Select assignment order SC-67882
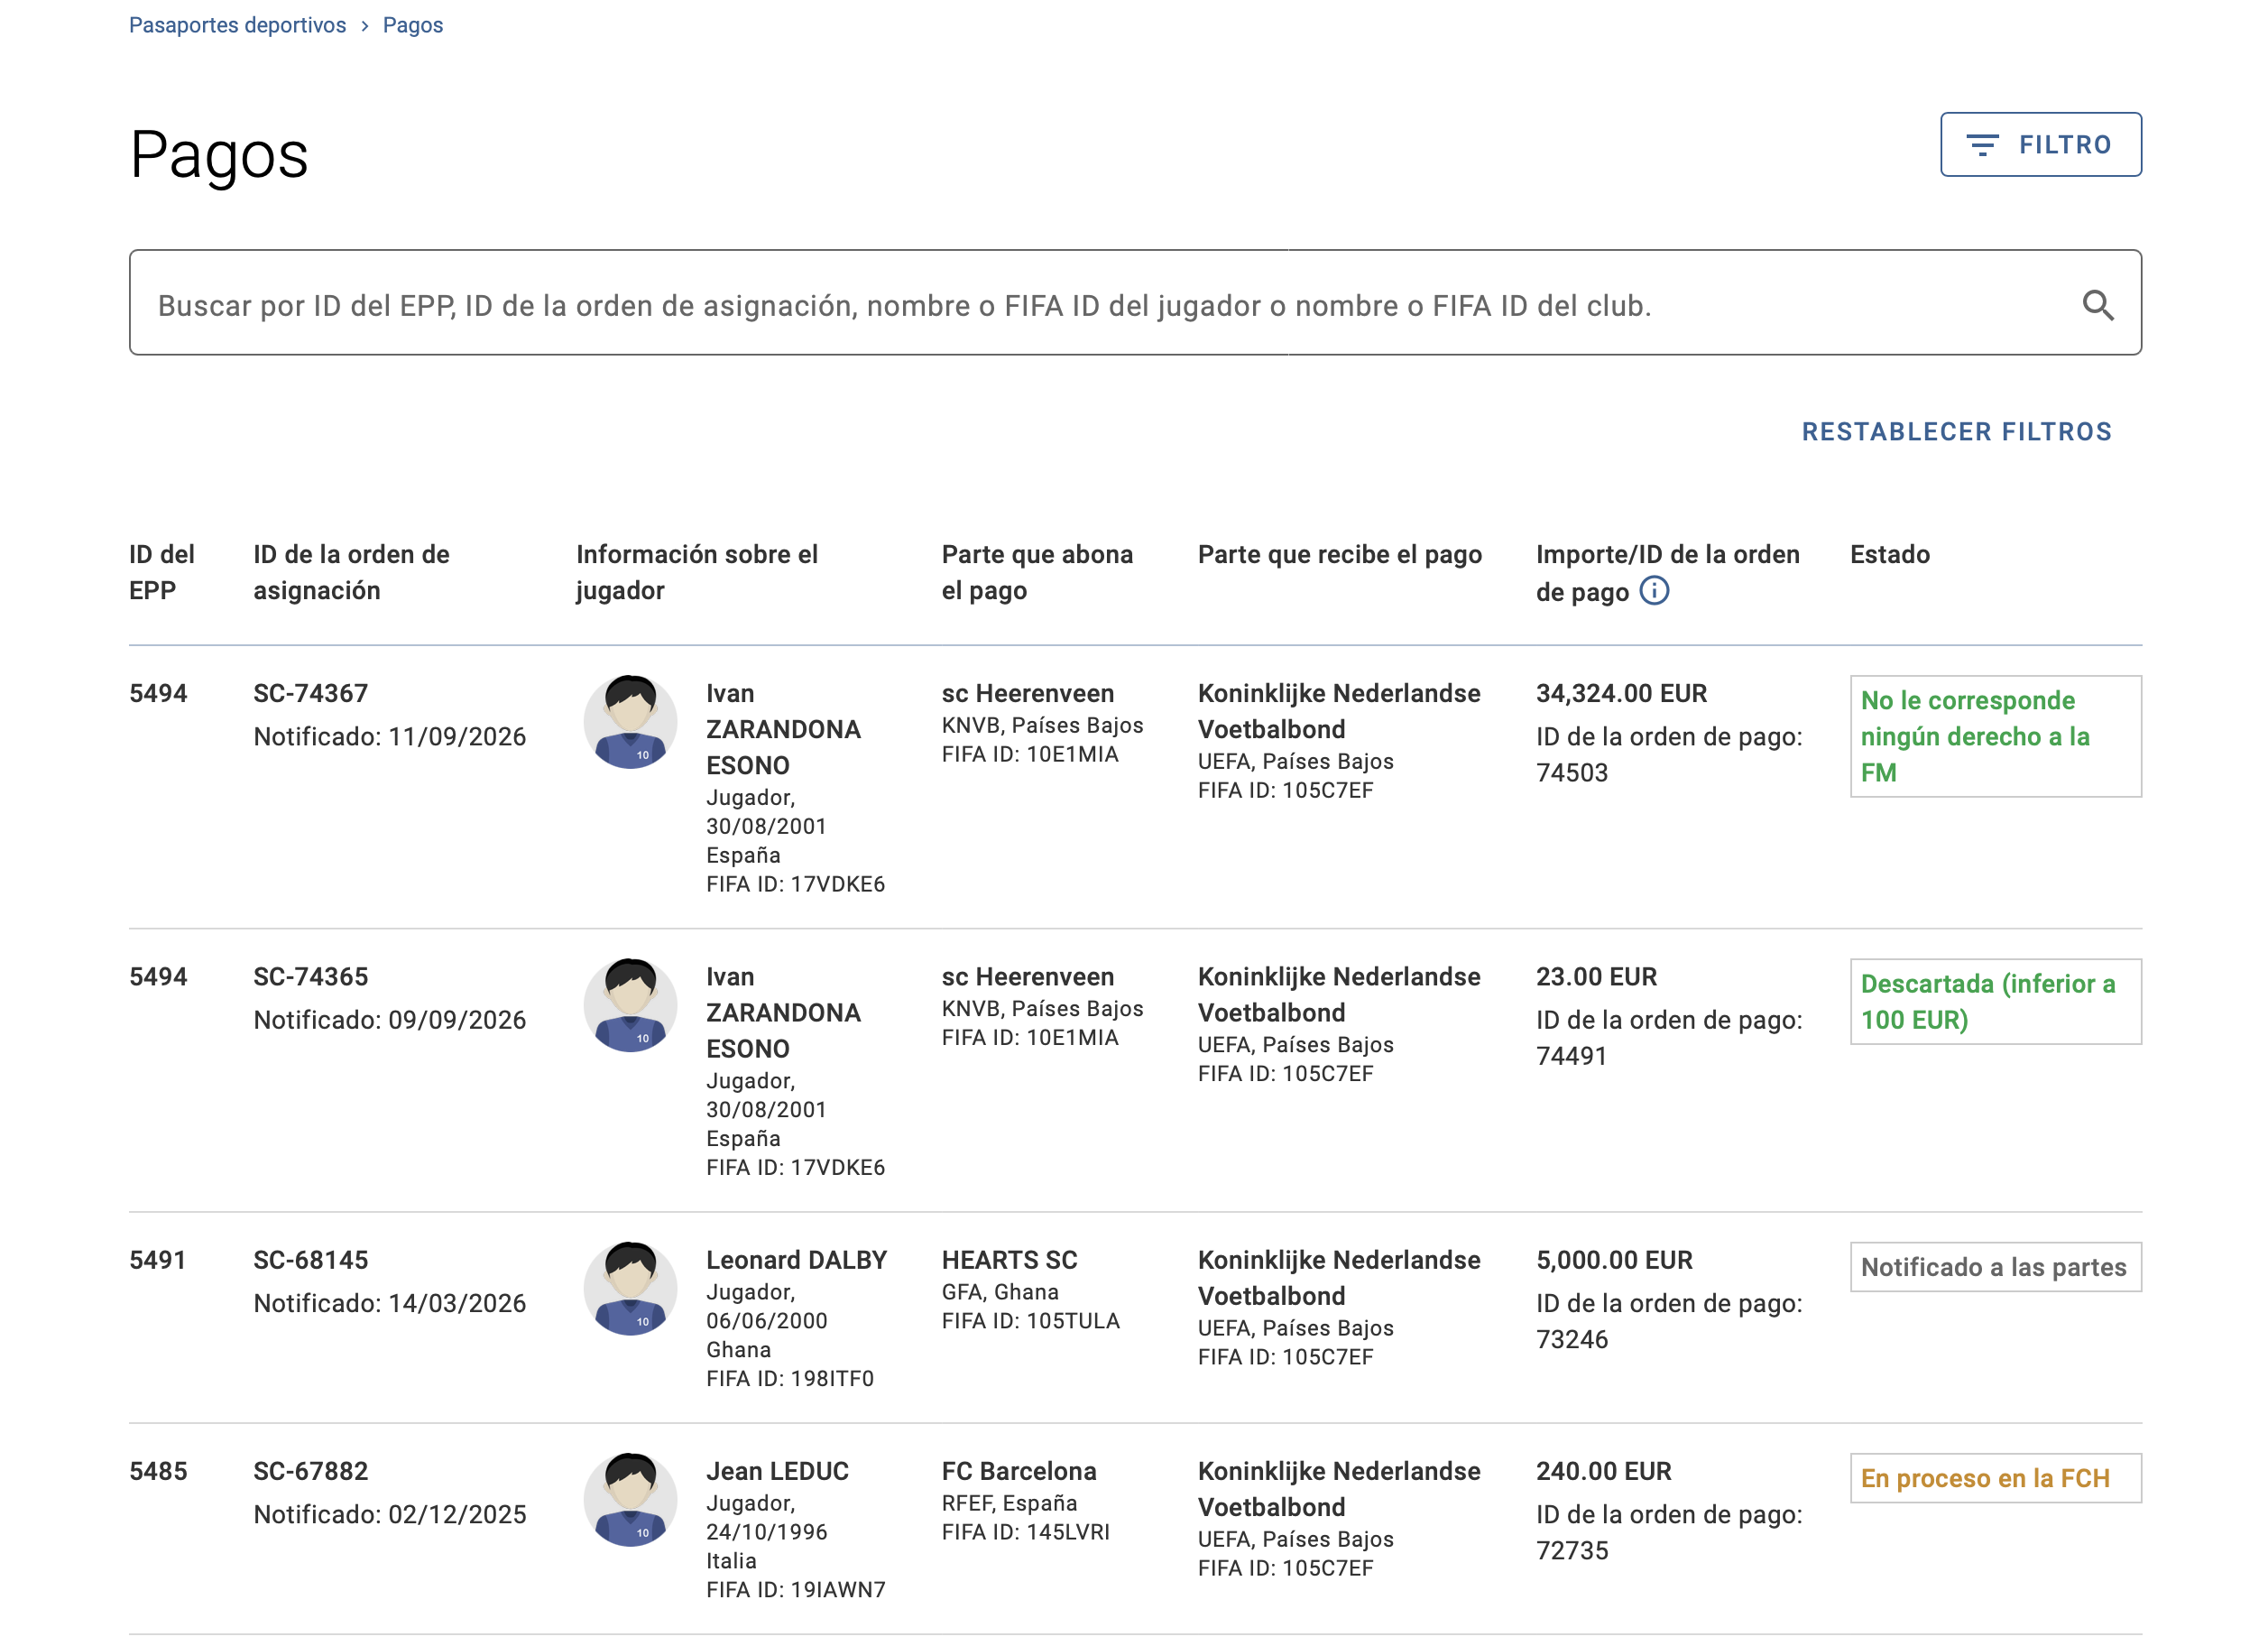2268x1646 pixels. 310,1471
